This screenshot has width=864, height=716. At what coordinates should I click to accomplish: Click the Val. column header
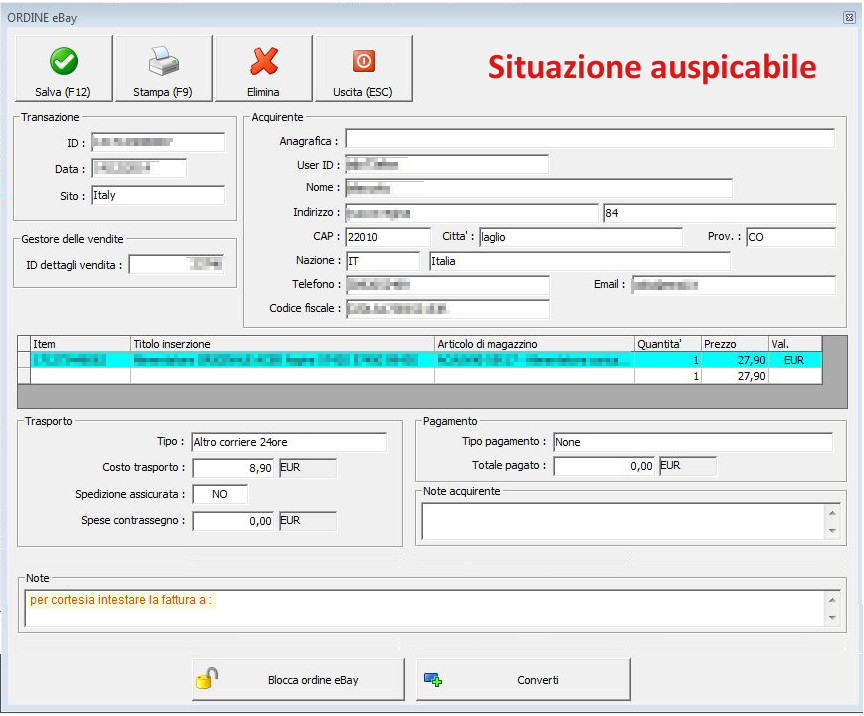point(795,344)
